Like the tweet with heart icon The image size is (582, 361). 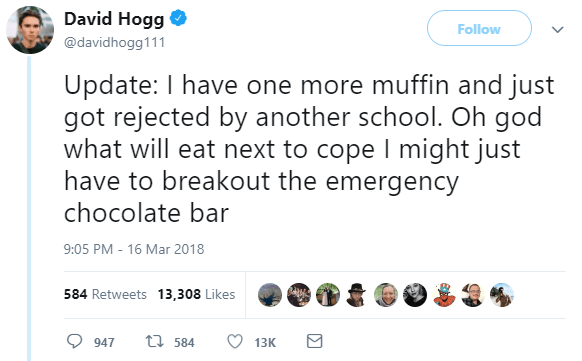(235, 341)
